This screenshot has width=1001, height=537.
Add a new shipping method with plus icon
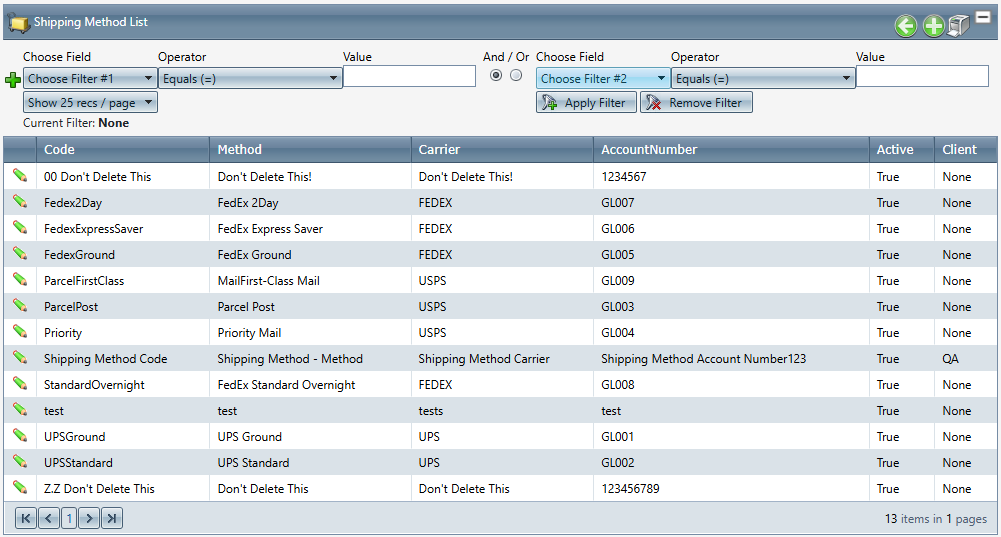point(933,26)
